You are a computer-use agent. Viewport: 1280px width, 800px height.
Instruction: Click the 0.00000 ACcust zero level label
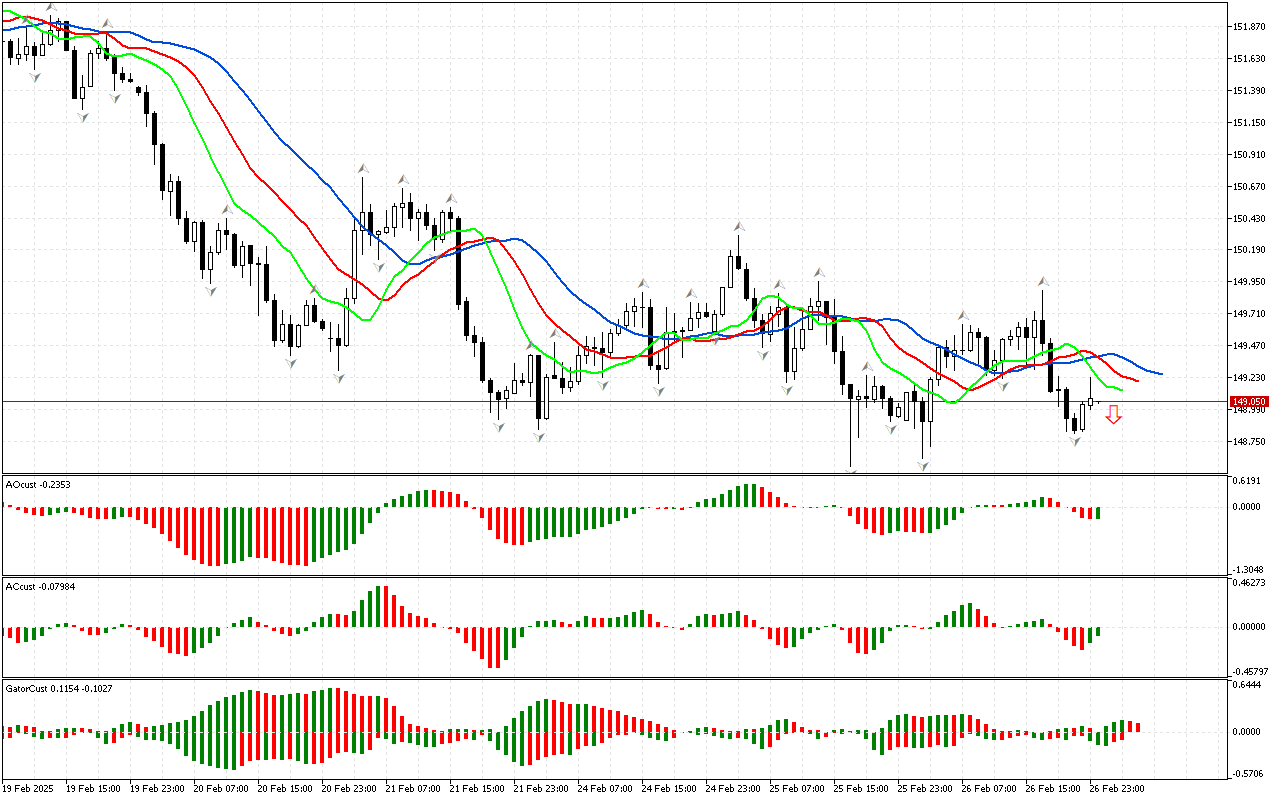[1249, 627]
